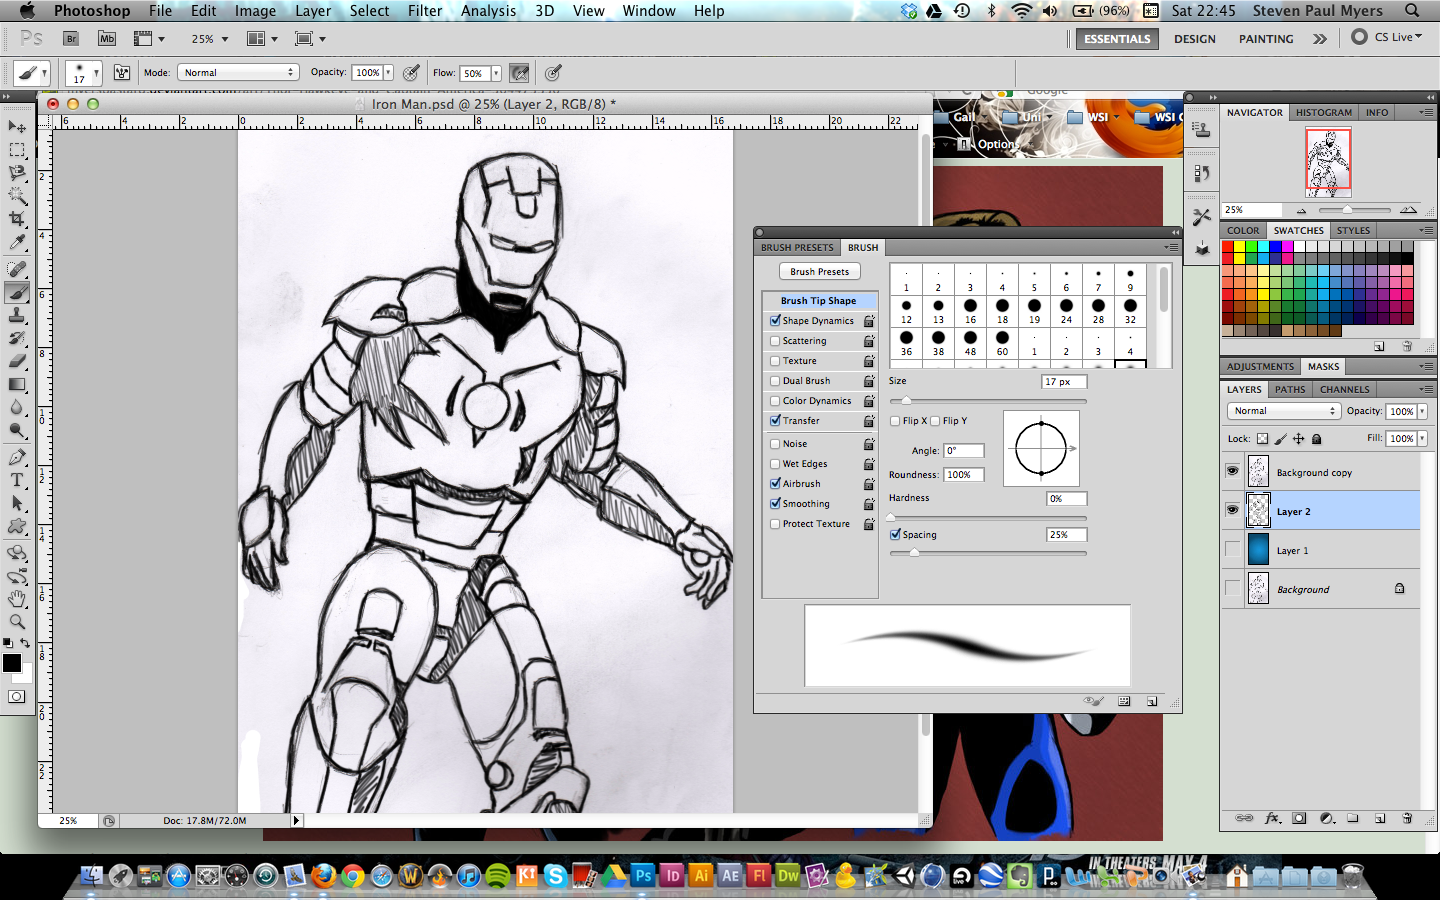Viewport: 1440px width, 900px height.
Task: Click the brush Size slider
Action: (988, 400)
